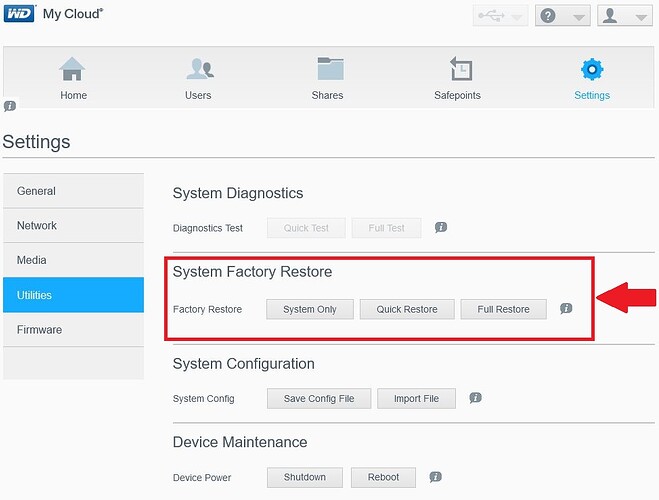Image resolution: width=659 pixels, height=500 pixels.
Task: Open the USB device menu icon
Action: 491,16
